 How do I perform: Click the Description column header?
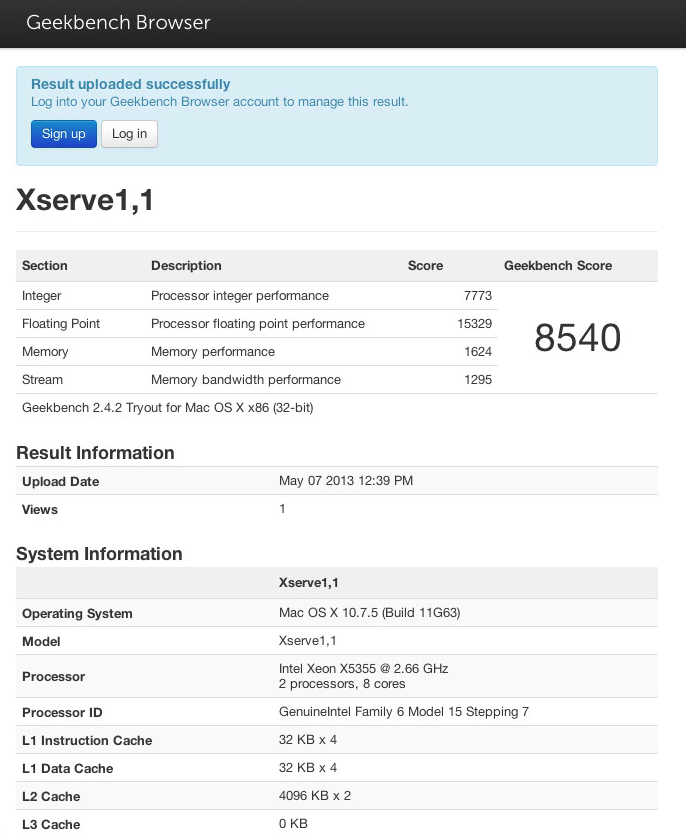186,266
